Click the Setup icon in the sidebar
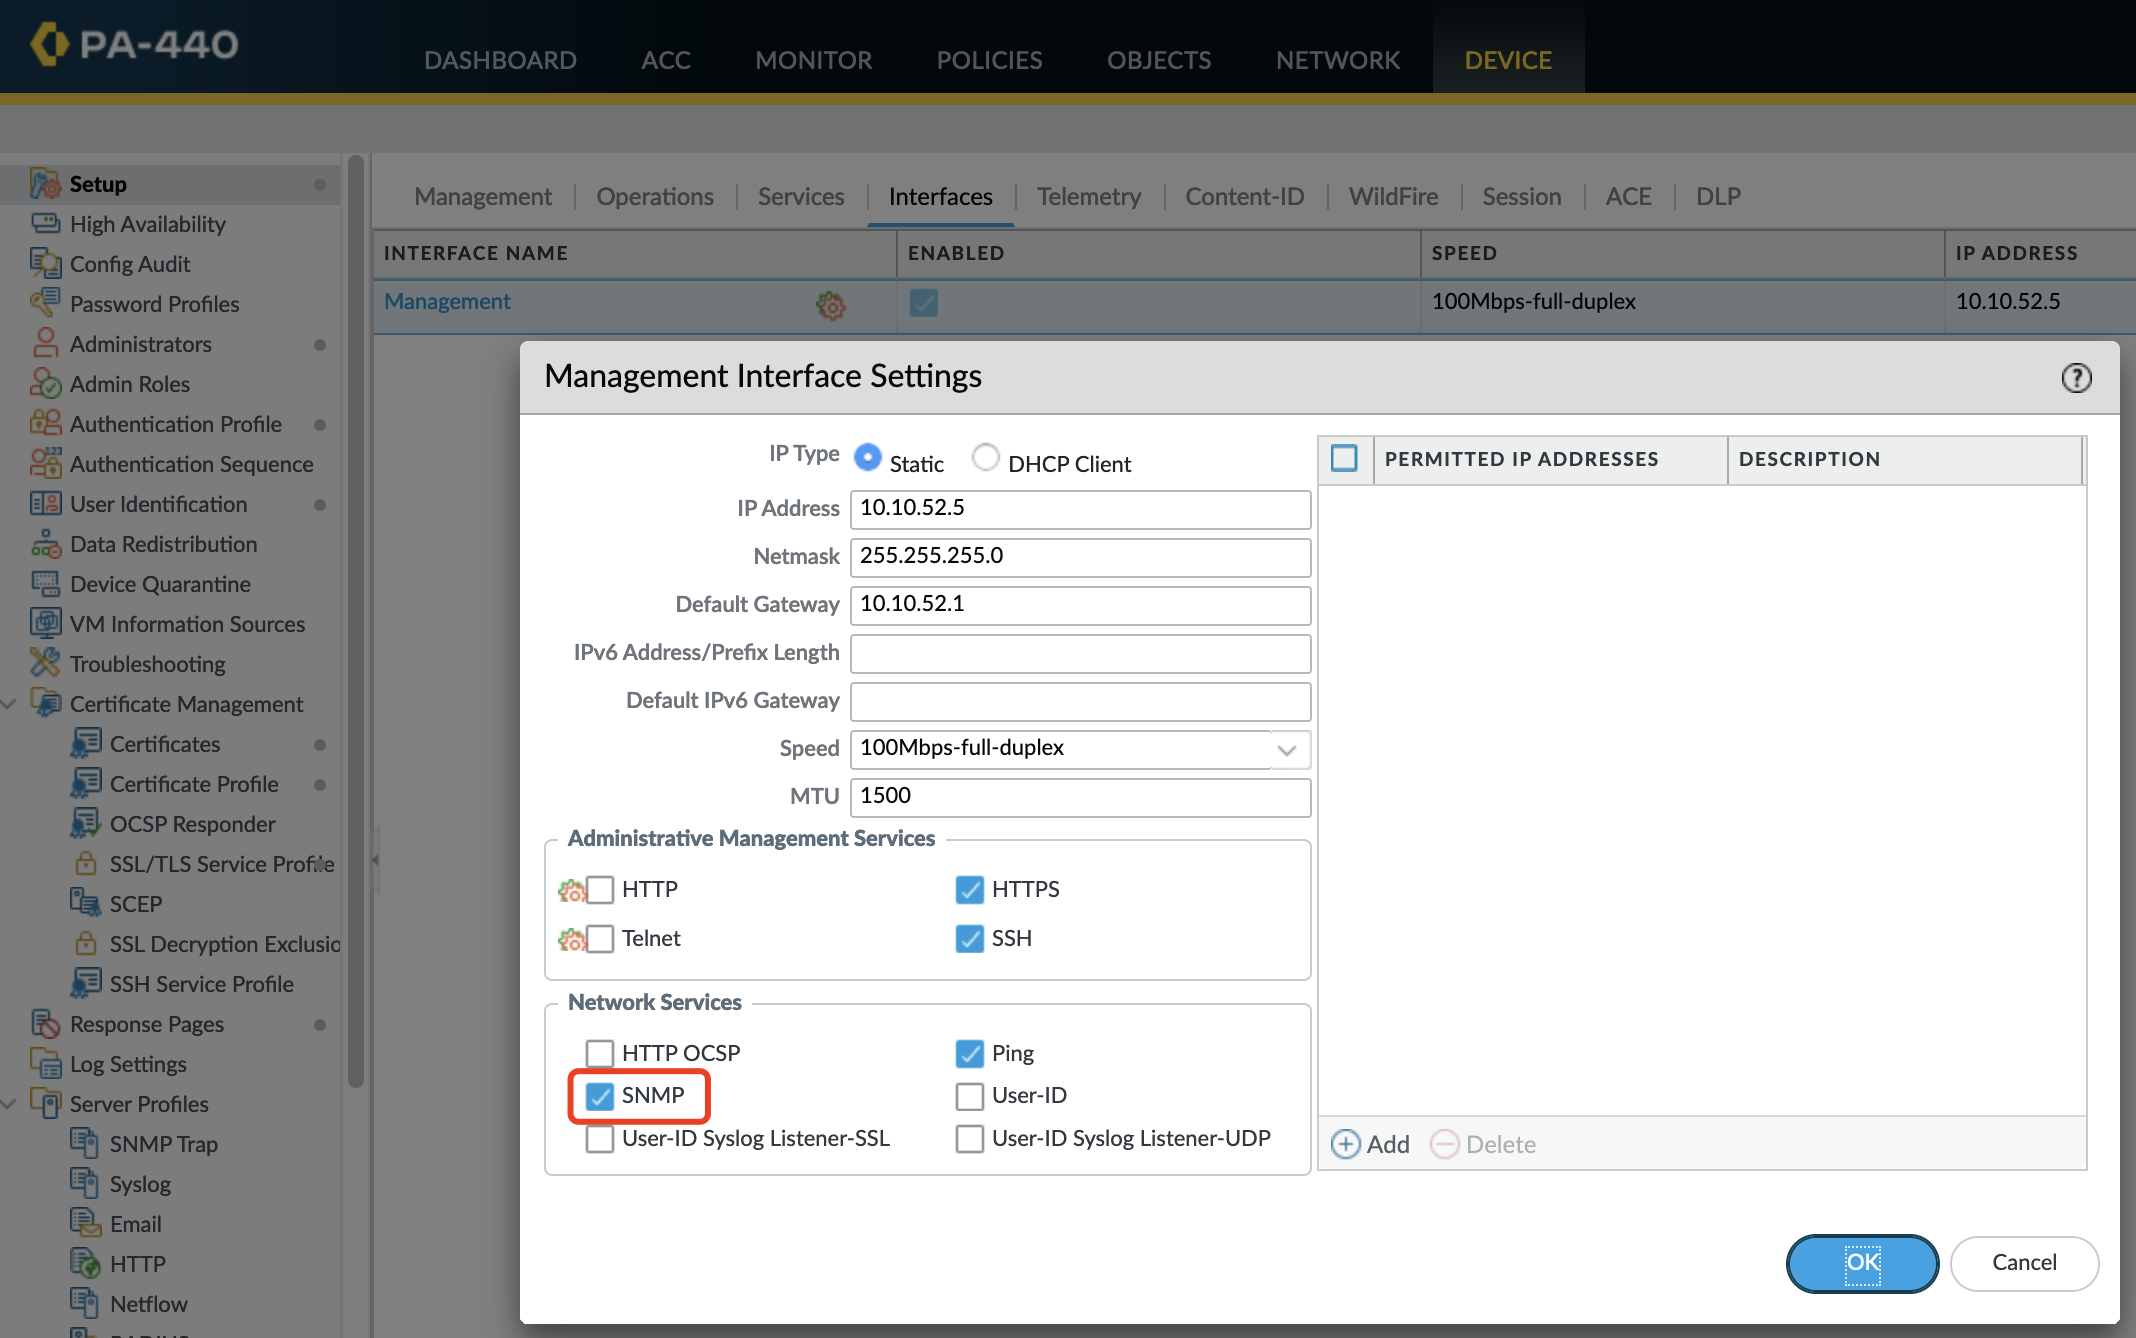 click(x=45, y=182)
